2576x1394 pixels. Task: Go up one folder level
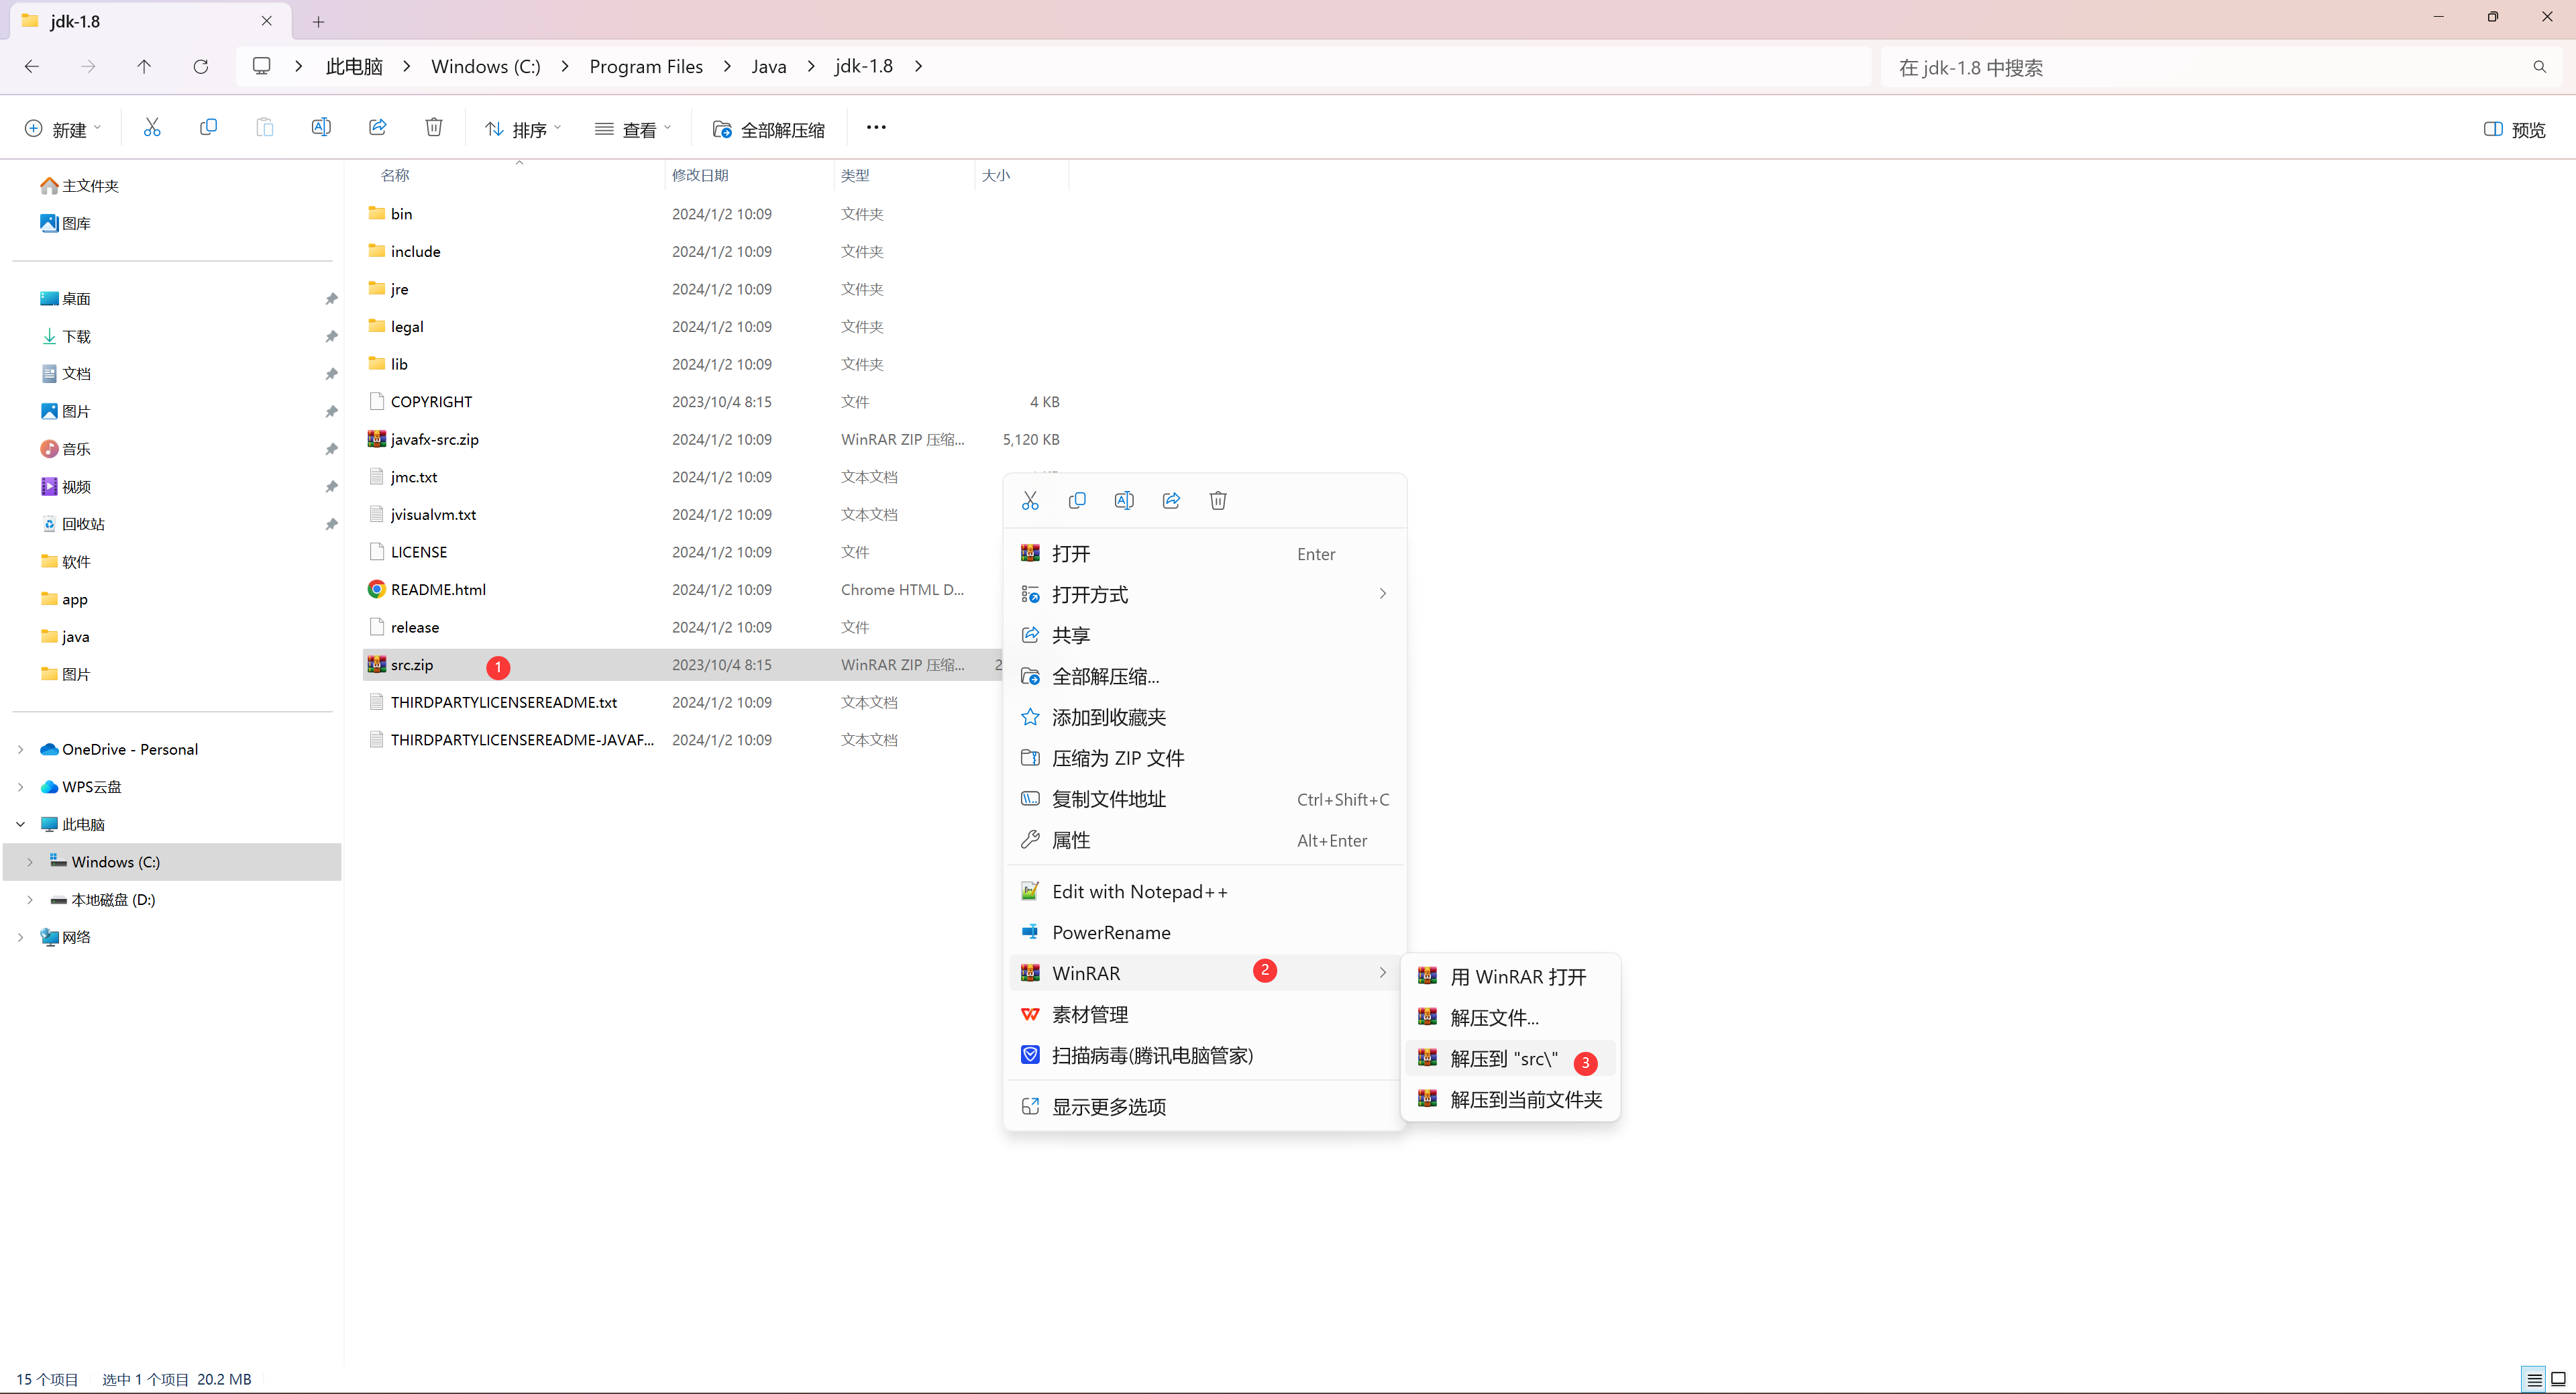coord(144,66)
